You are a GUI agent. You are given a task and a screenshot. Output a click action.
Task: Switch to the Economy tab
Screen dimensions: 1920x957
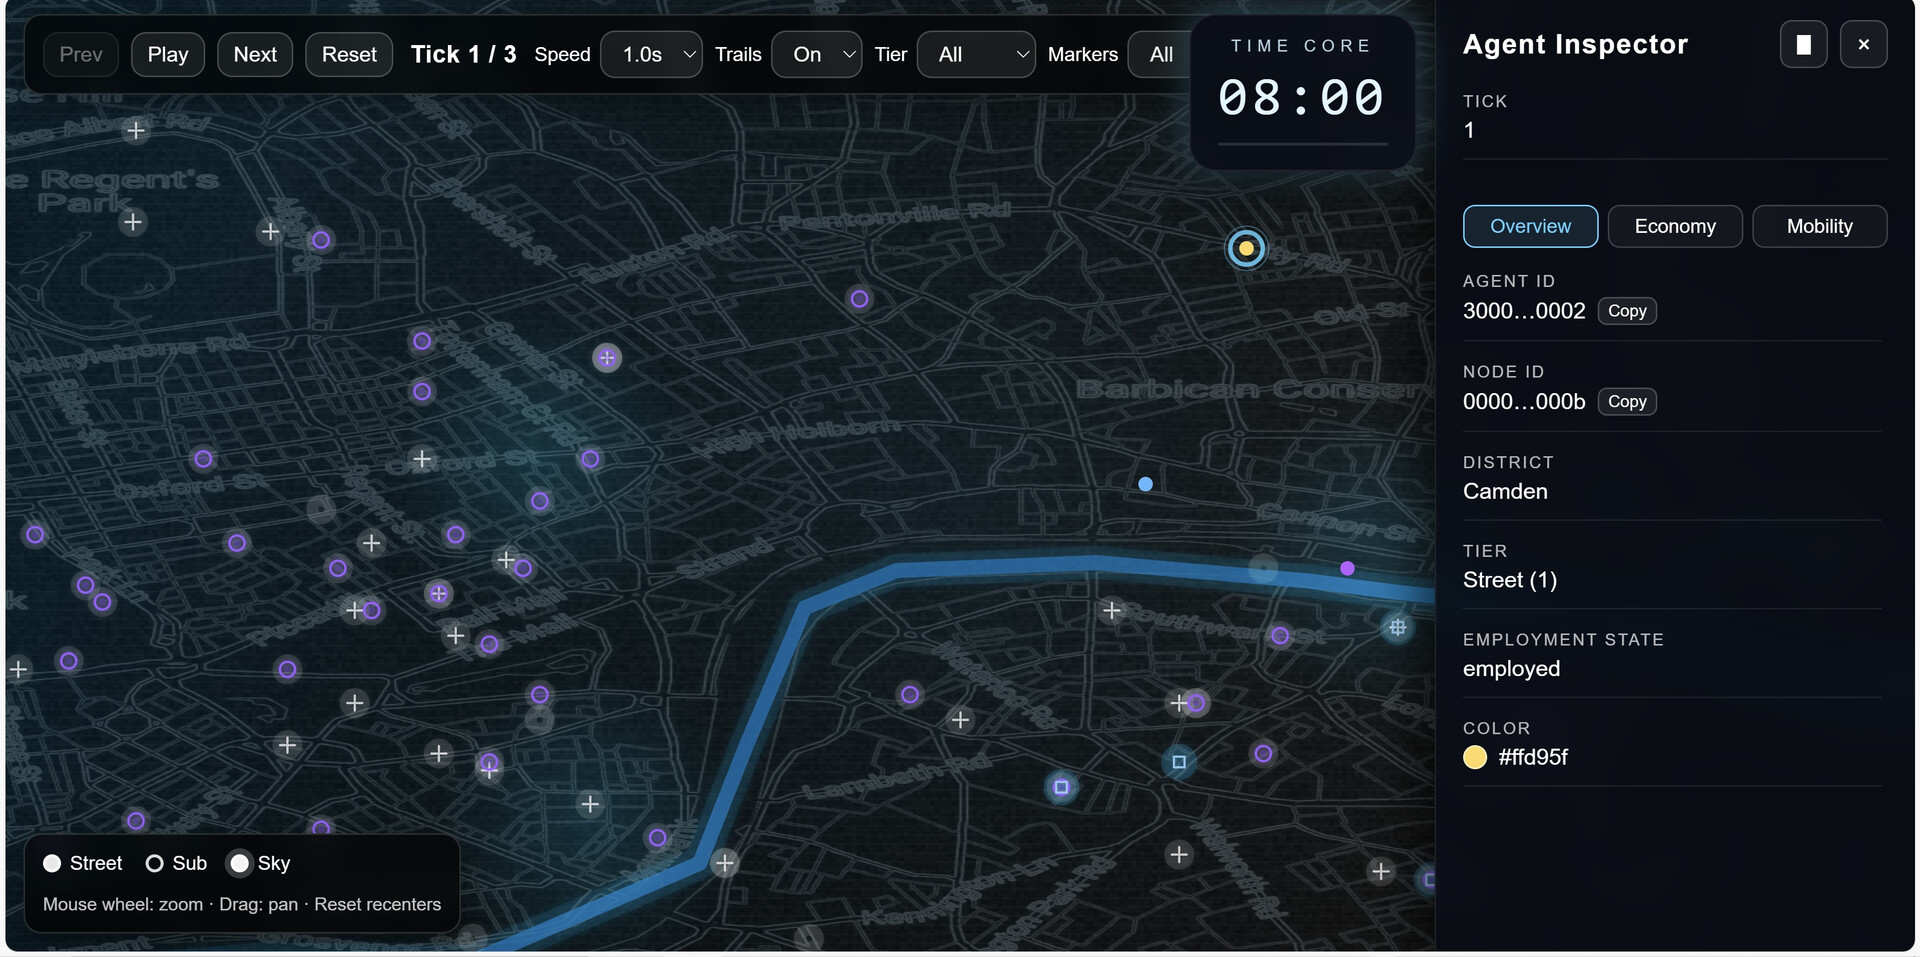click(1674, 226)
